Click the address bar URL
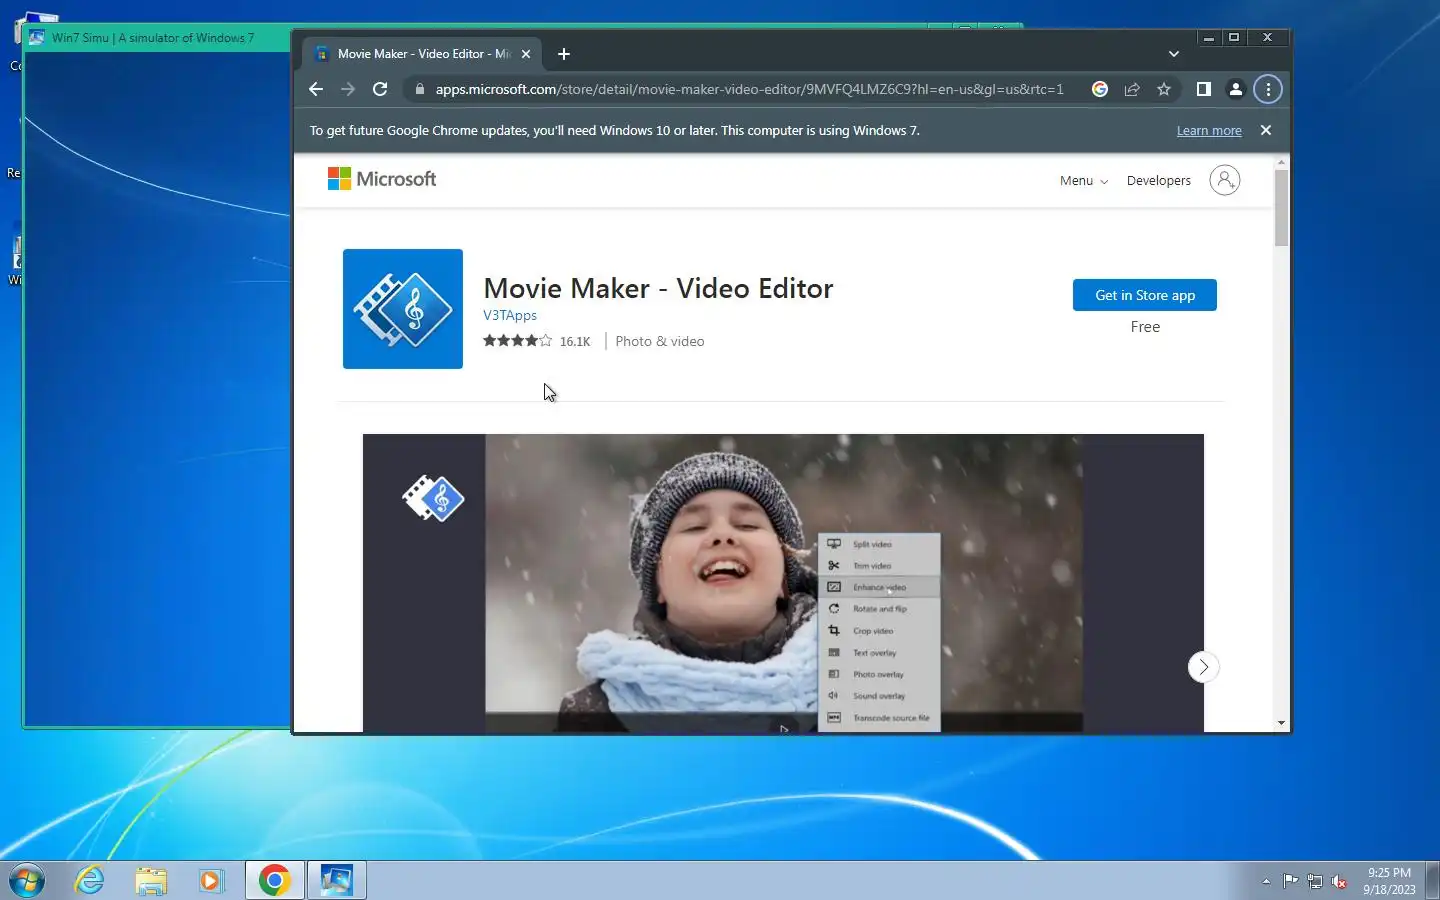This screenshot has width=1440, height=900. [x=749, y=89]
